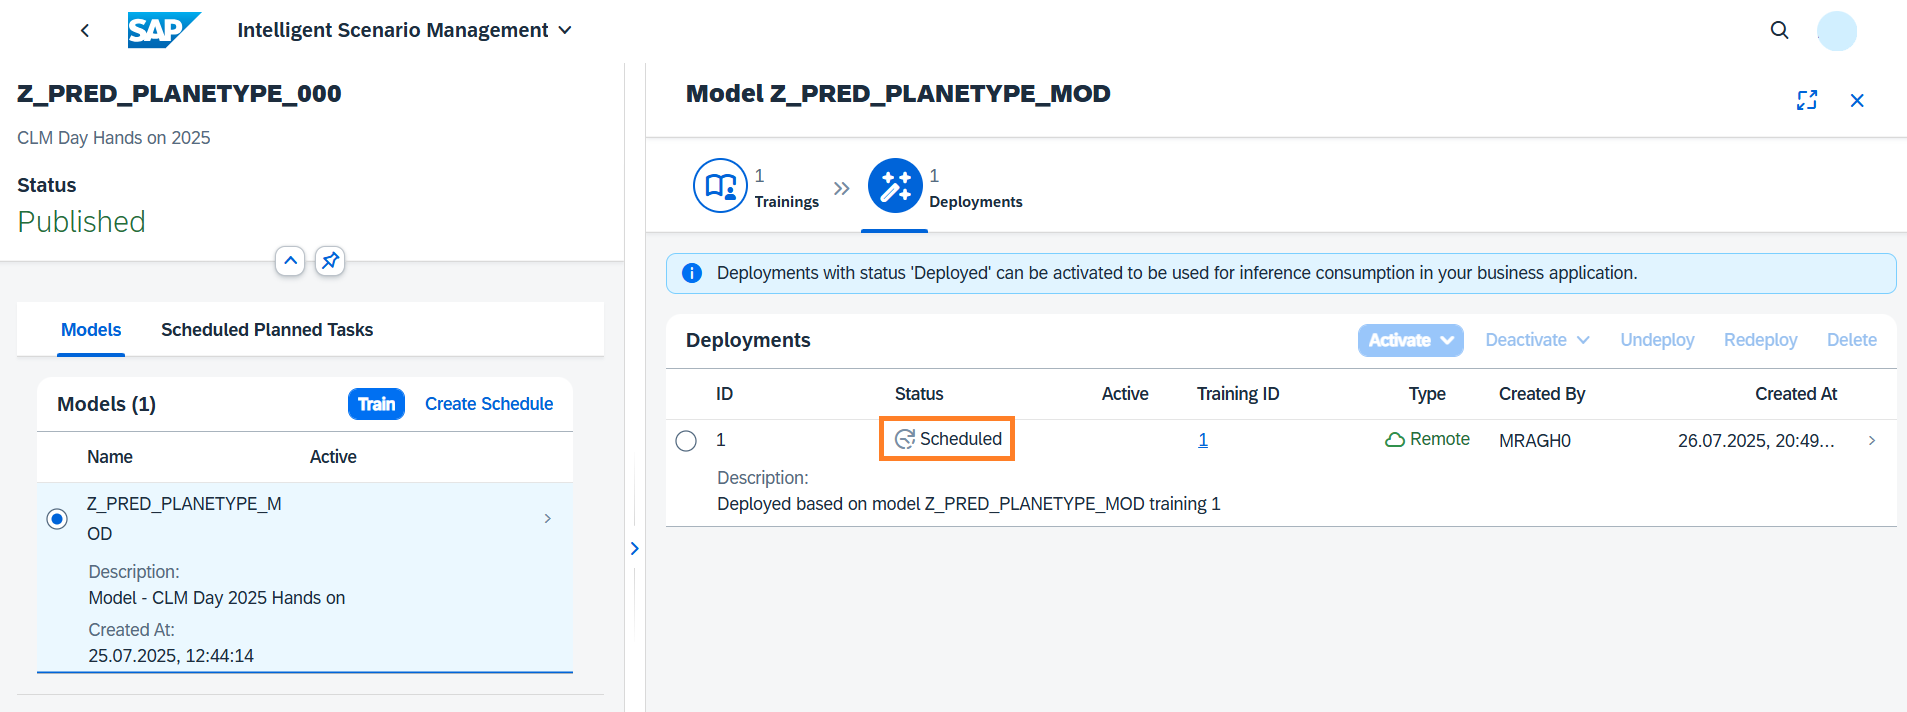Select the Models tab

pos(91,330)
